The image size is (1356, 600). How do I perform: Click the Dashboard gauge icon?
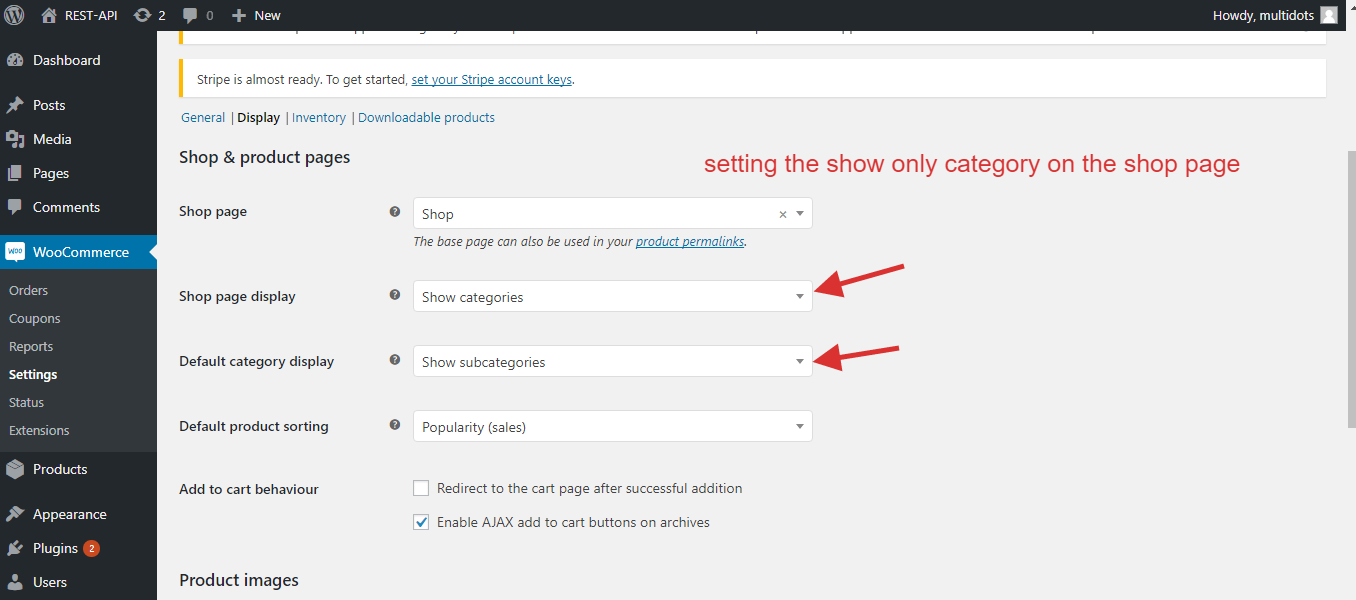pos(15,60)
